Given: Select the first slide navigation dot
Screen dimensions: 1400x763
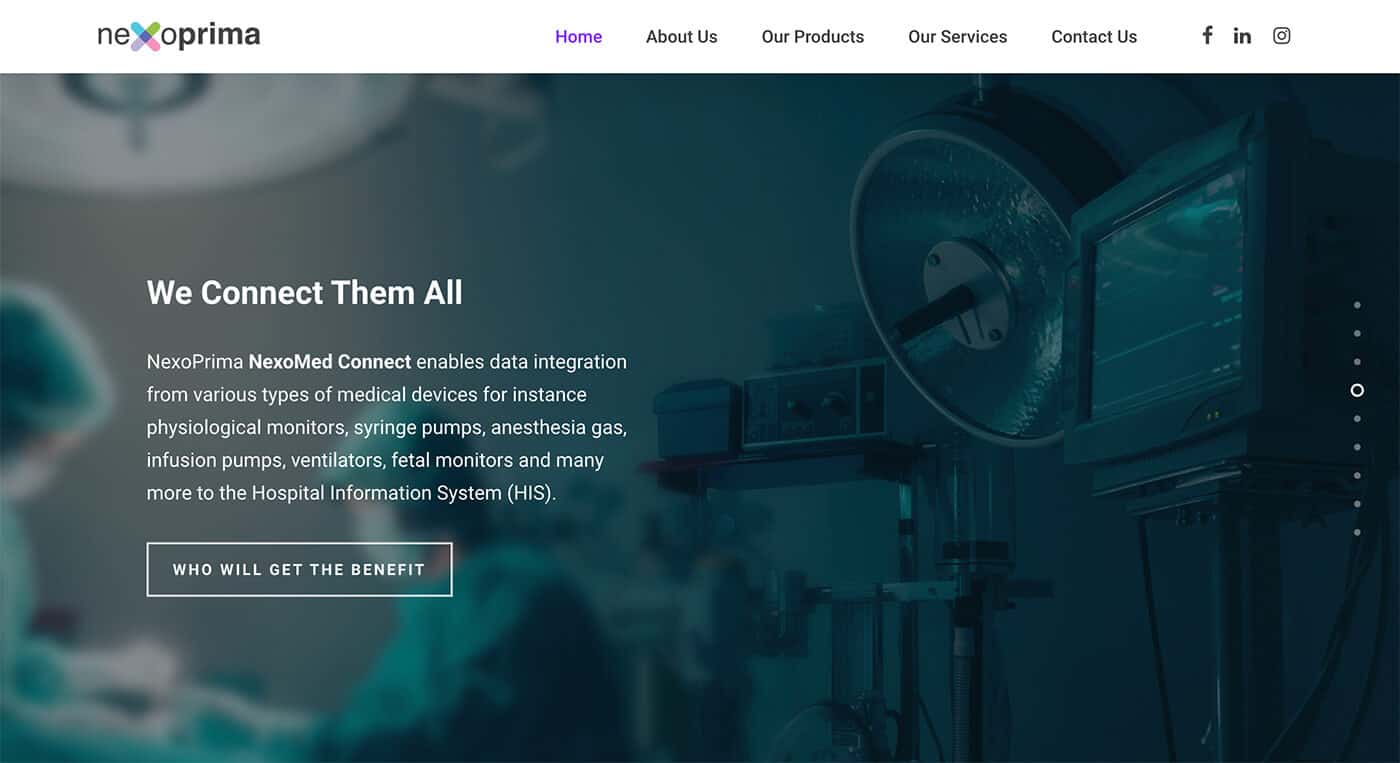Looking at the screenshot, I should pyautogui.click(x=1357, y=305).
